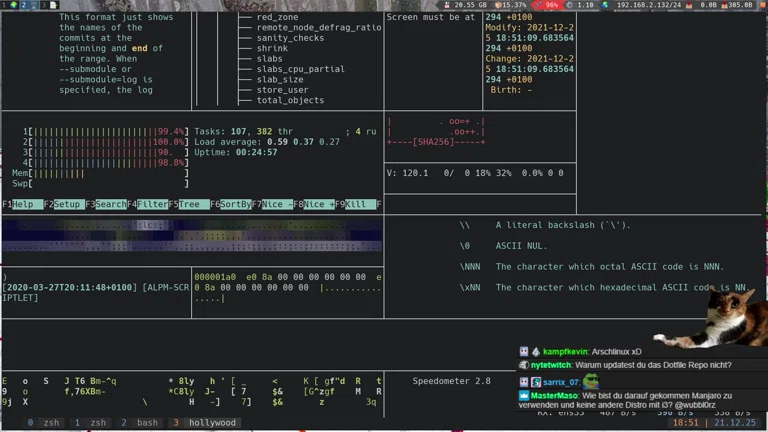Click the load gear icon beside 1.10
Viewport: 768px width, 432px height.
tap(569, 5)
